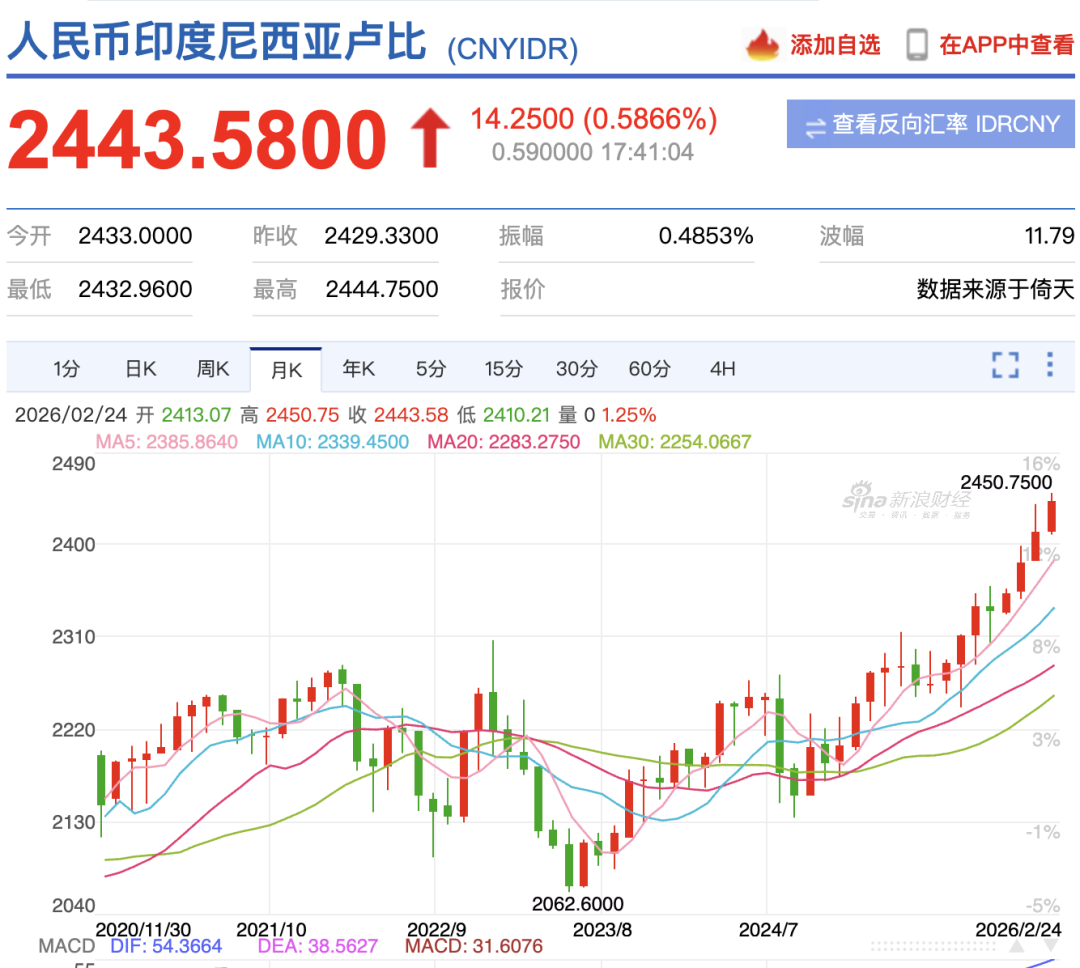Select the 60分 chart tab
This screenshot has width=1080, height=968.
click(650, 369)
